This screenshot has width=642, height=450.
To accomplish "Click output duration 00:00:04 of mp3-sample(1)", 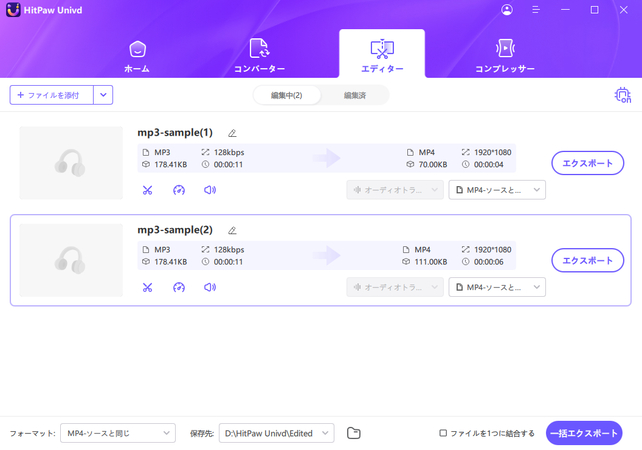I will pos(488,165).
